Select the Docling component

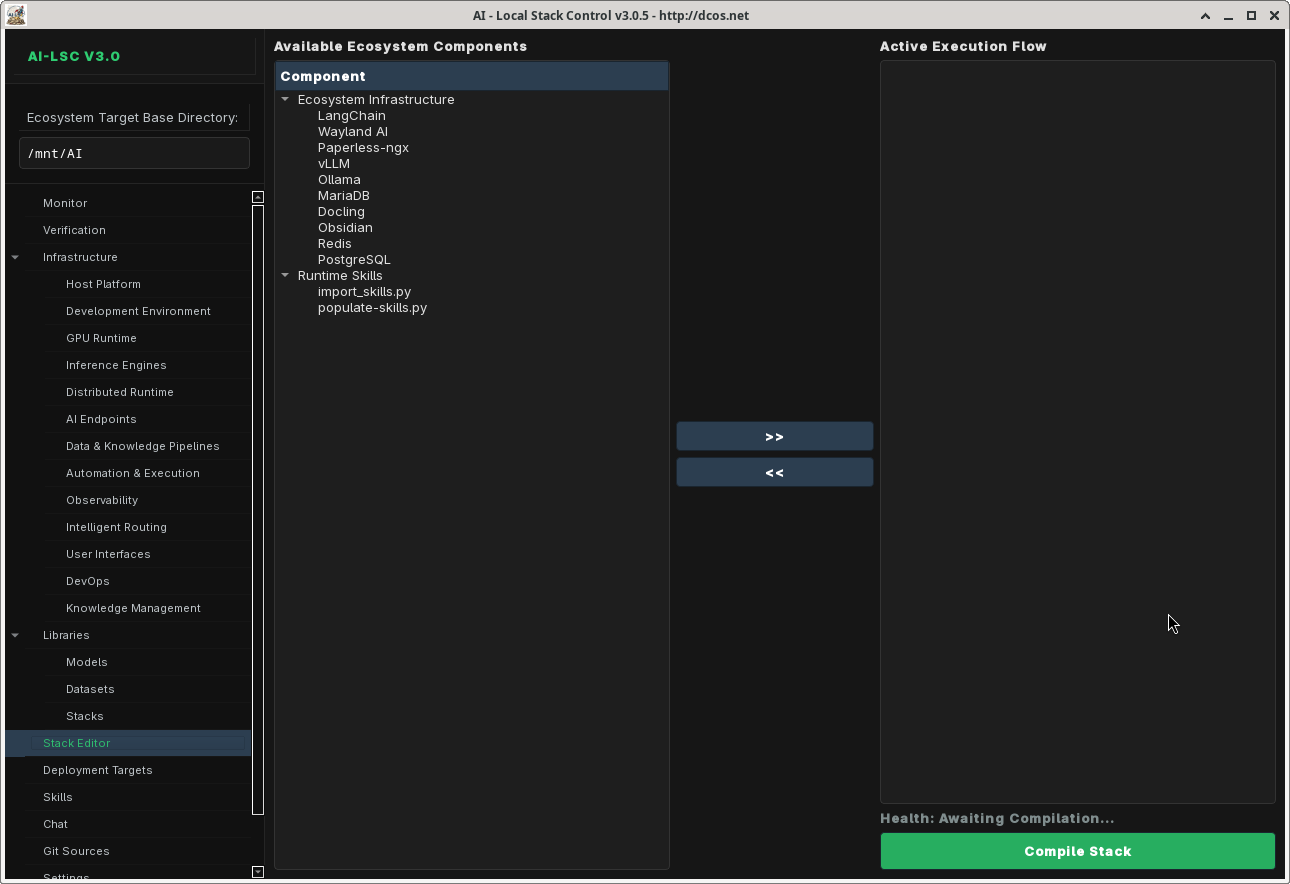tap(341, 211)
